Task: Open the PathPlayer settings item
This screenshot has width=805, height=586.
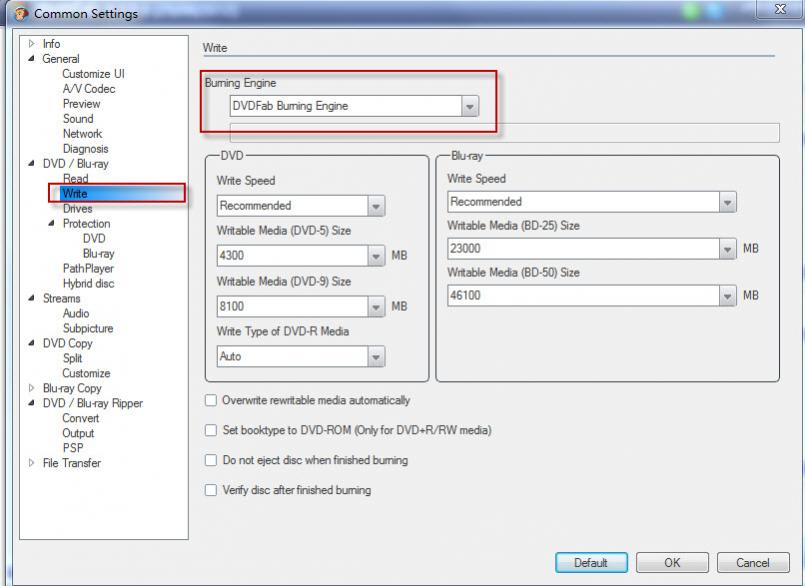Action: [x=88, y=268]
